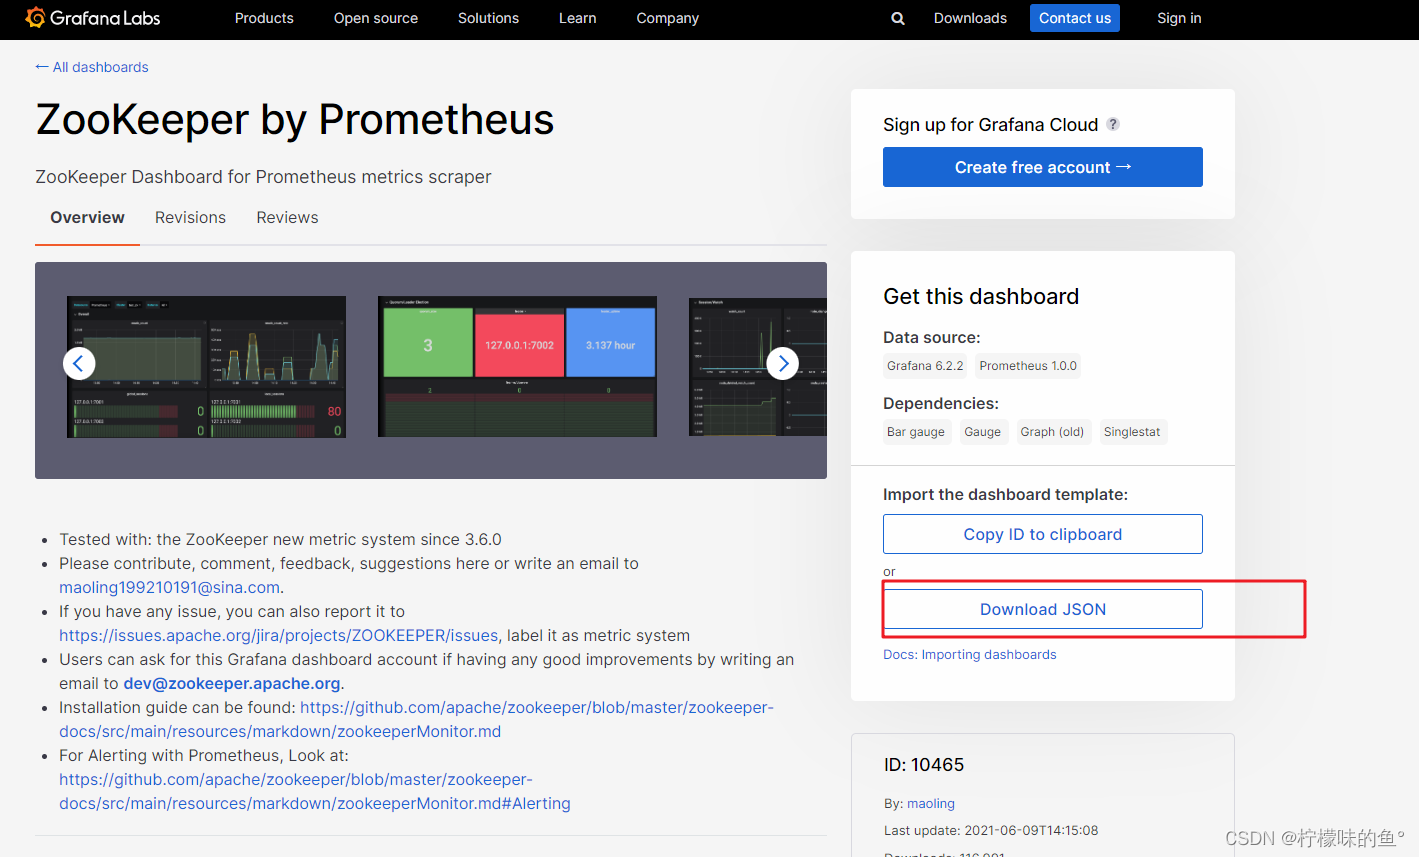
Task: Open the Learn menu
Action: pos(578,18)
